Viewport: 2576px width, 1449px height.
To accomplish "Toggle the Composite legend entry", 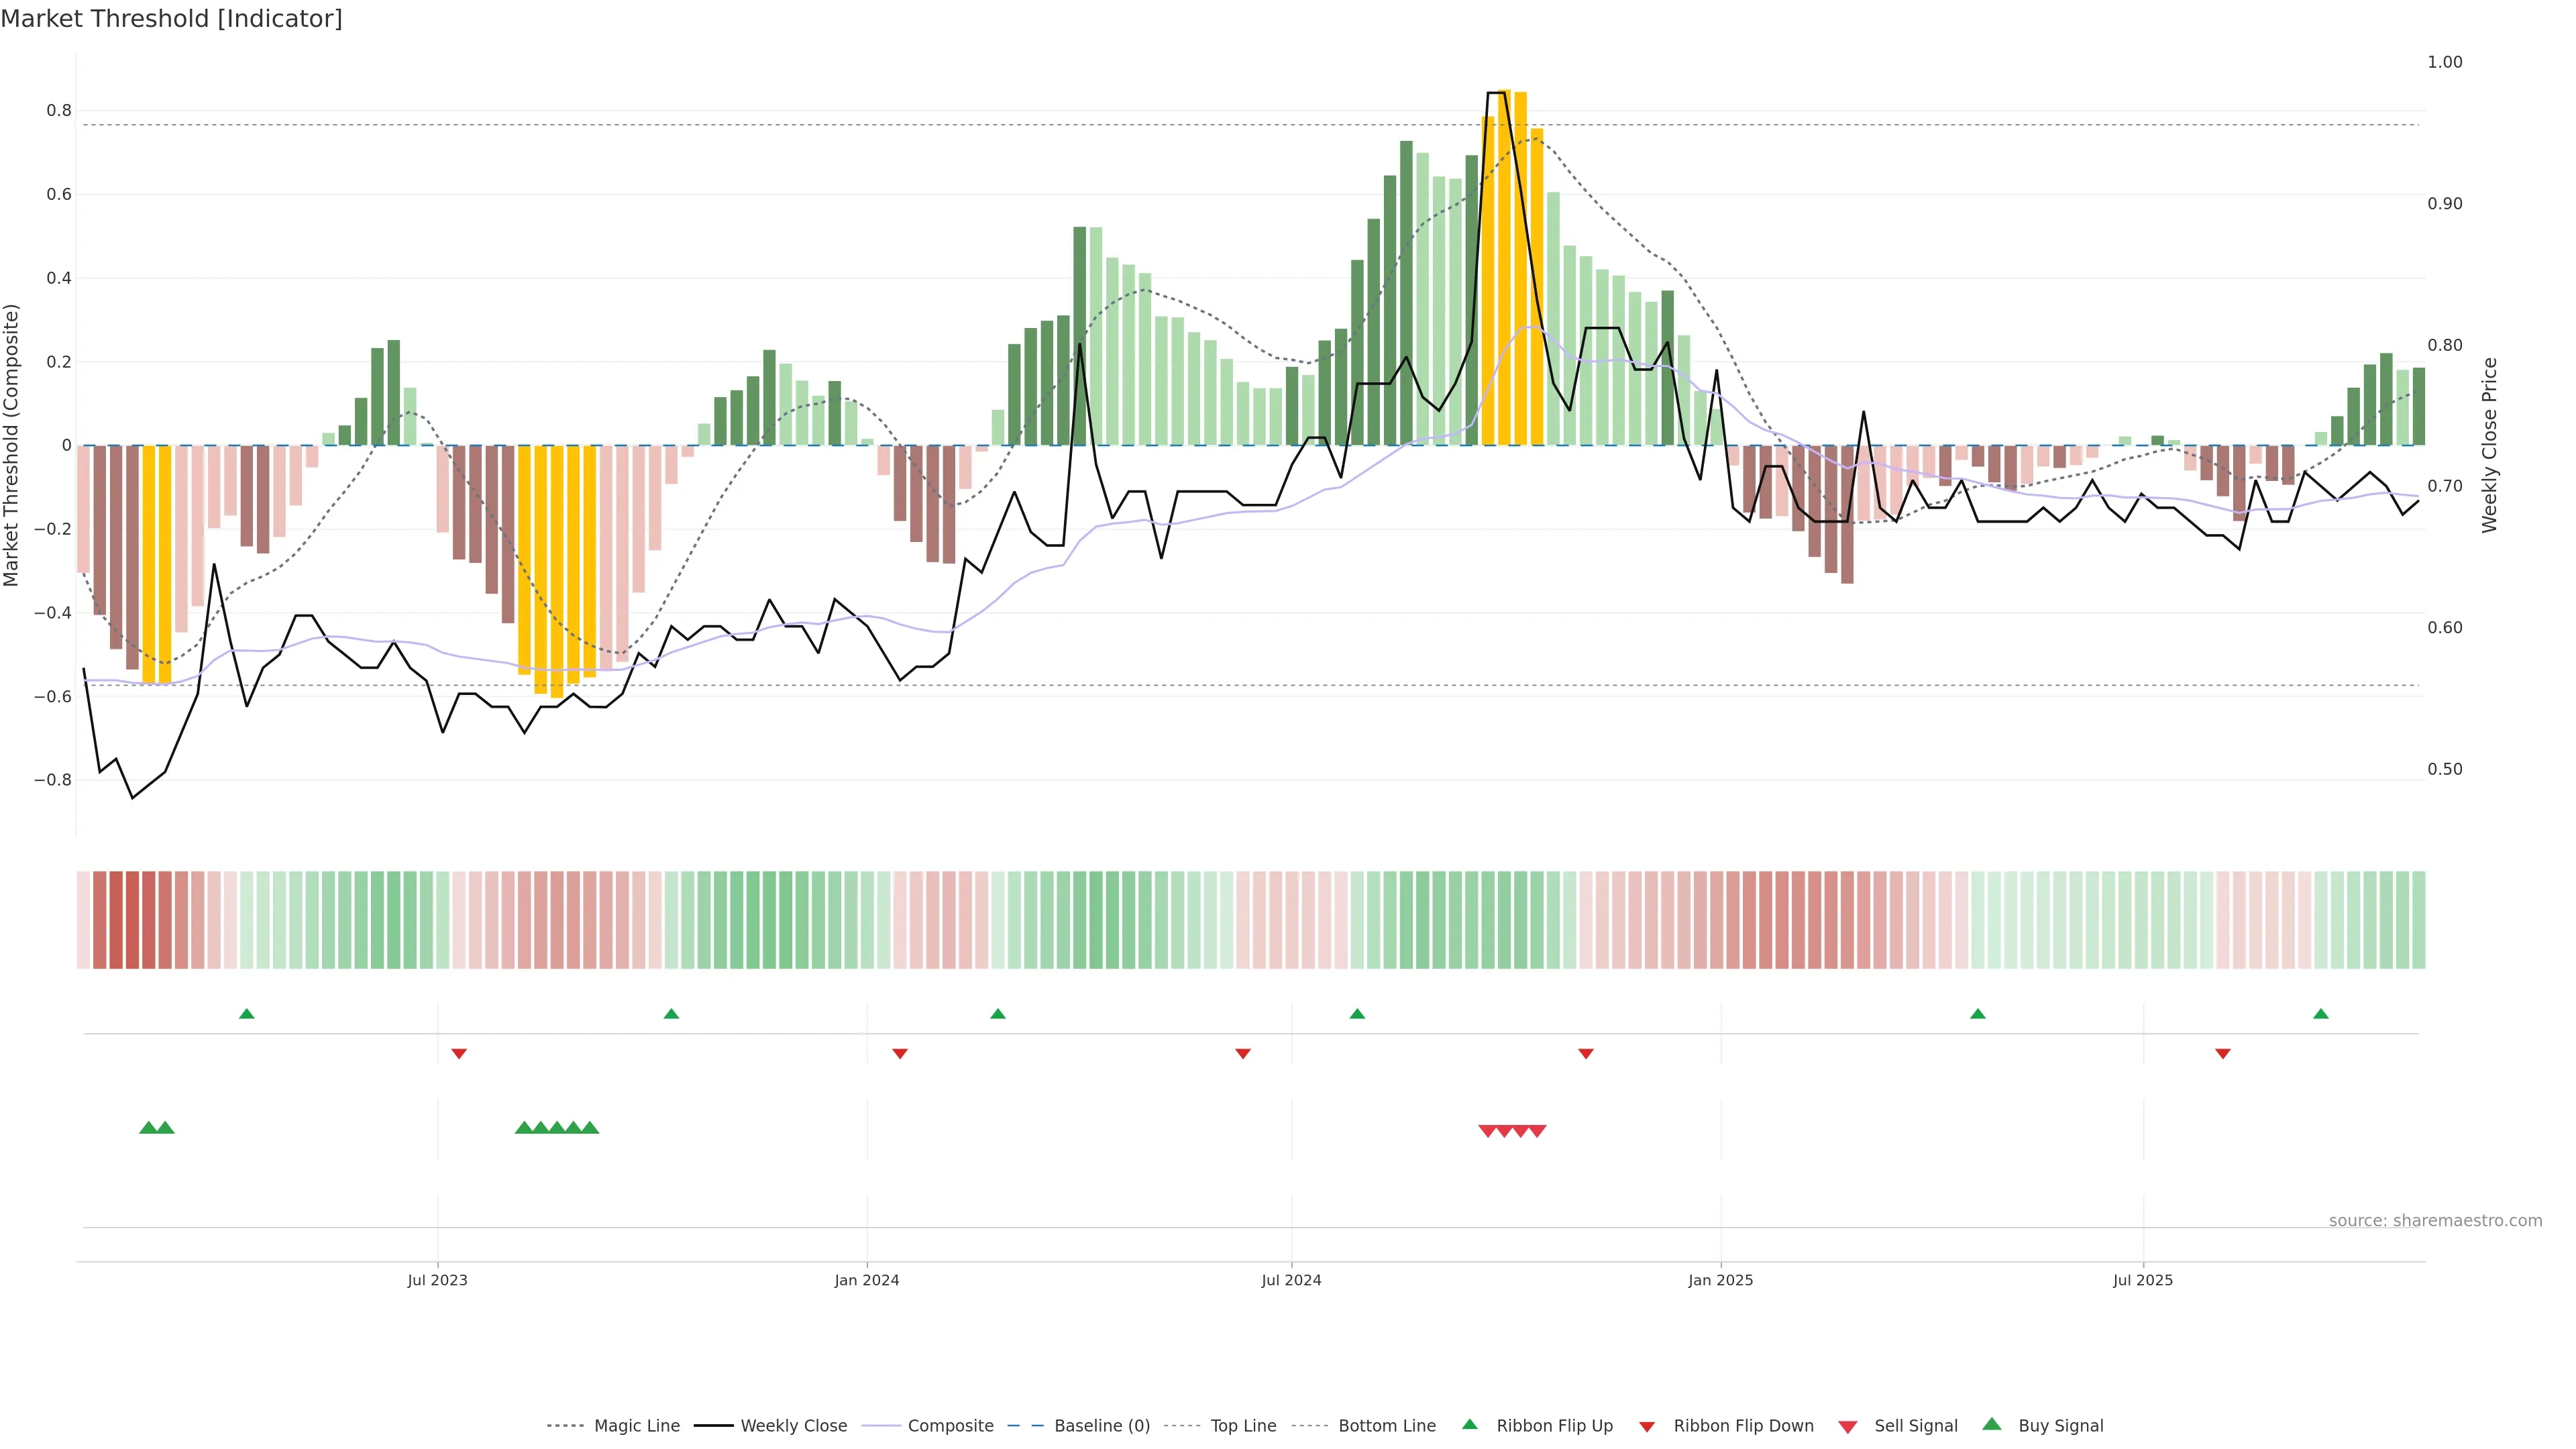I will [950, 1426].
